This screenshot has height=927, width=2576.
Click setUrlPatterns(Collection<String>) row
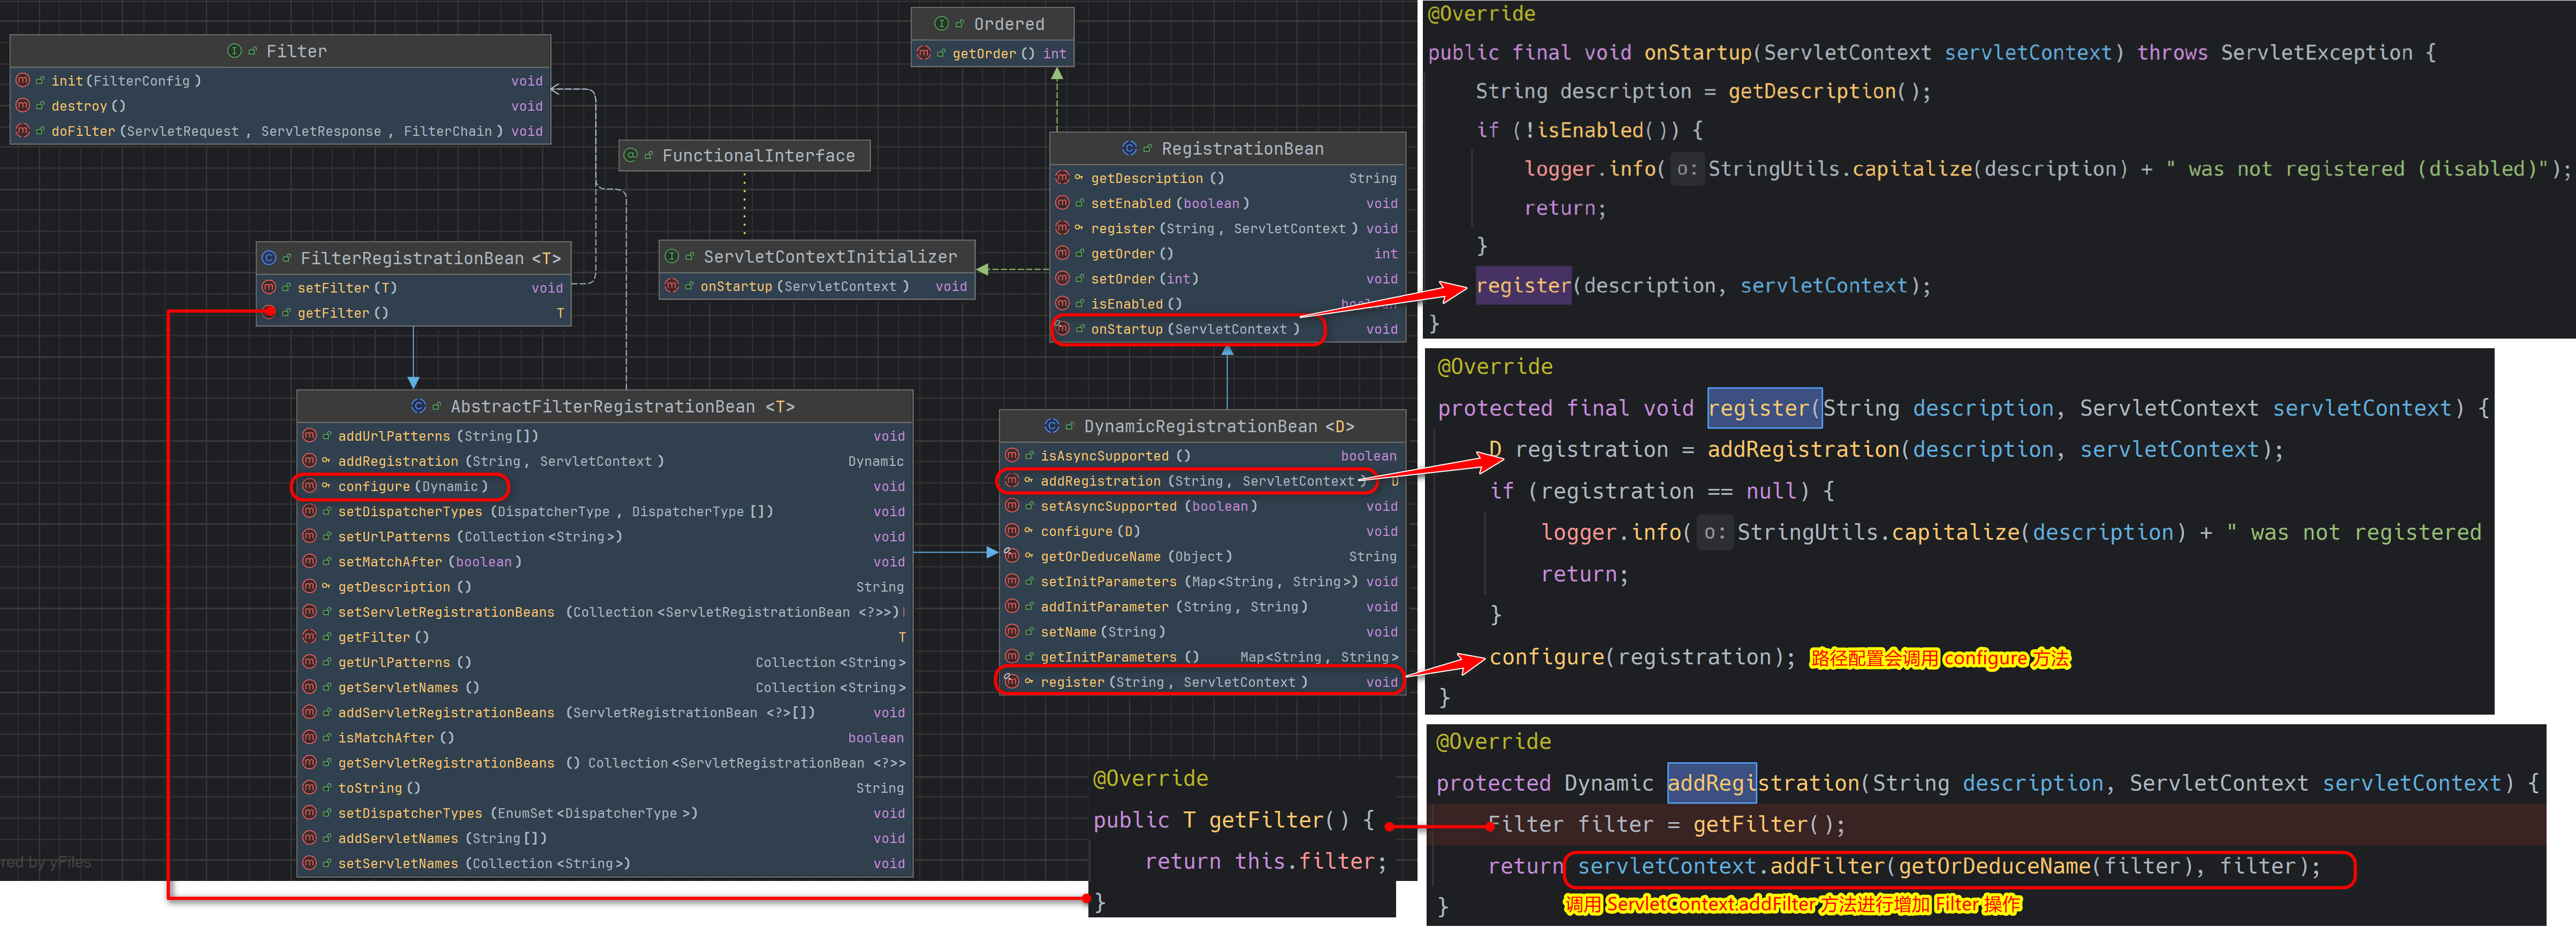click(605, 536)
